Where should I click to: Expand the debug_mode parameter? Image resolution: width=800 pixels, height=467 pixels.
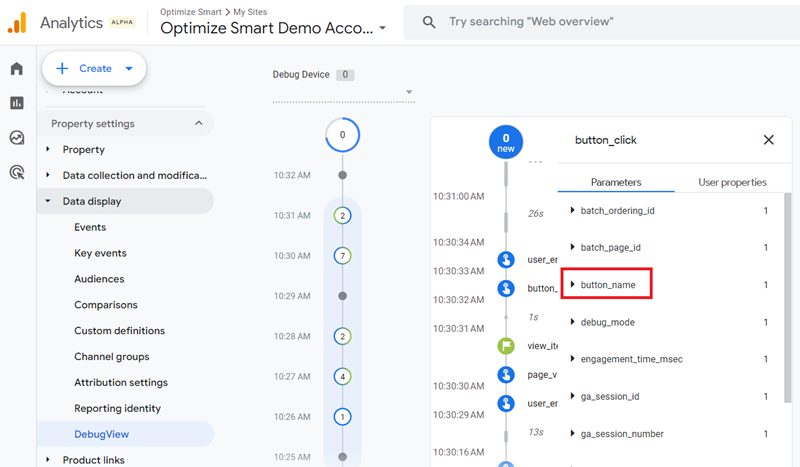click(x=572, y=322)
